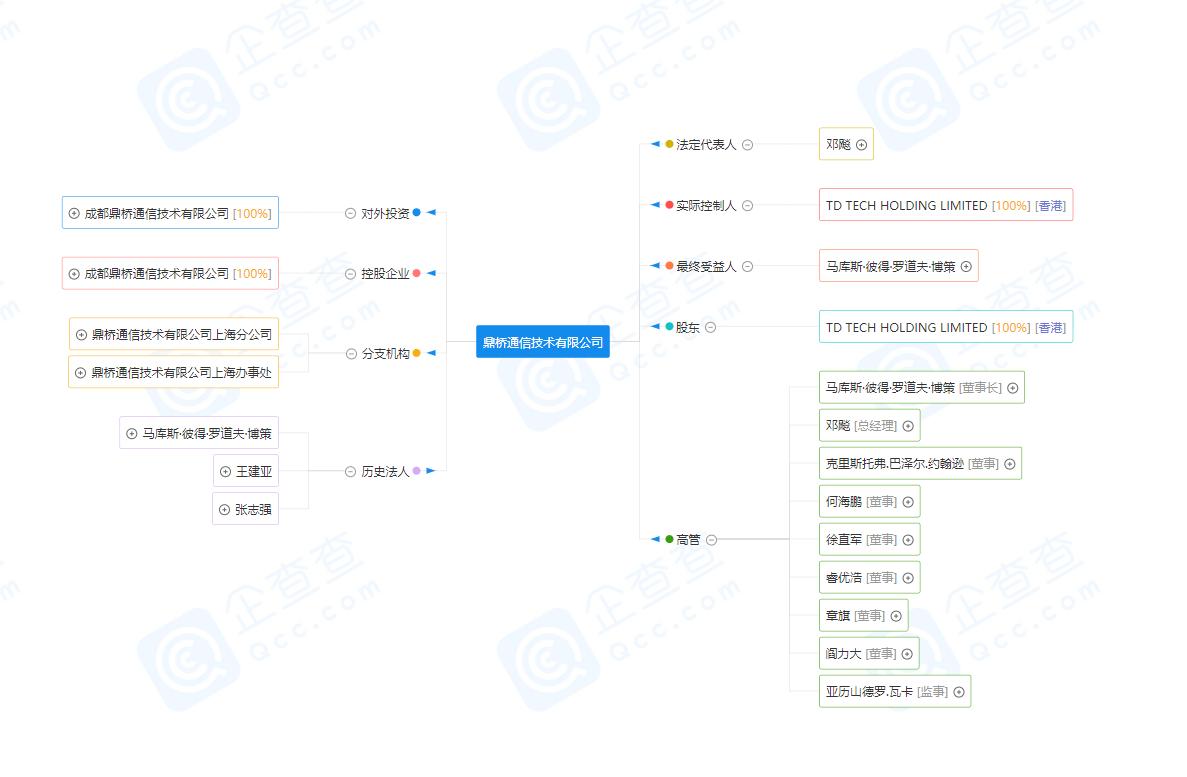The height and width of the screenshot is (777, 1187).
Task: Expand the plus icon on 邓飚 node
Action: pyautogui.click(x=861, y=145)
